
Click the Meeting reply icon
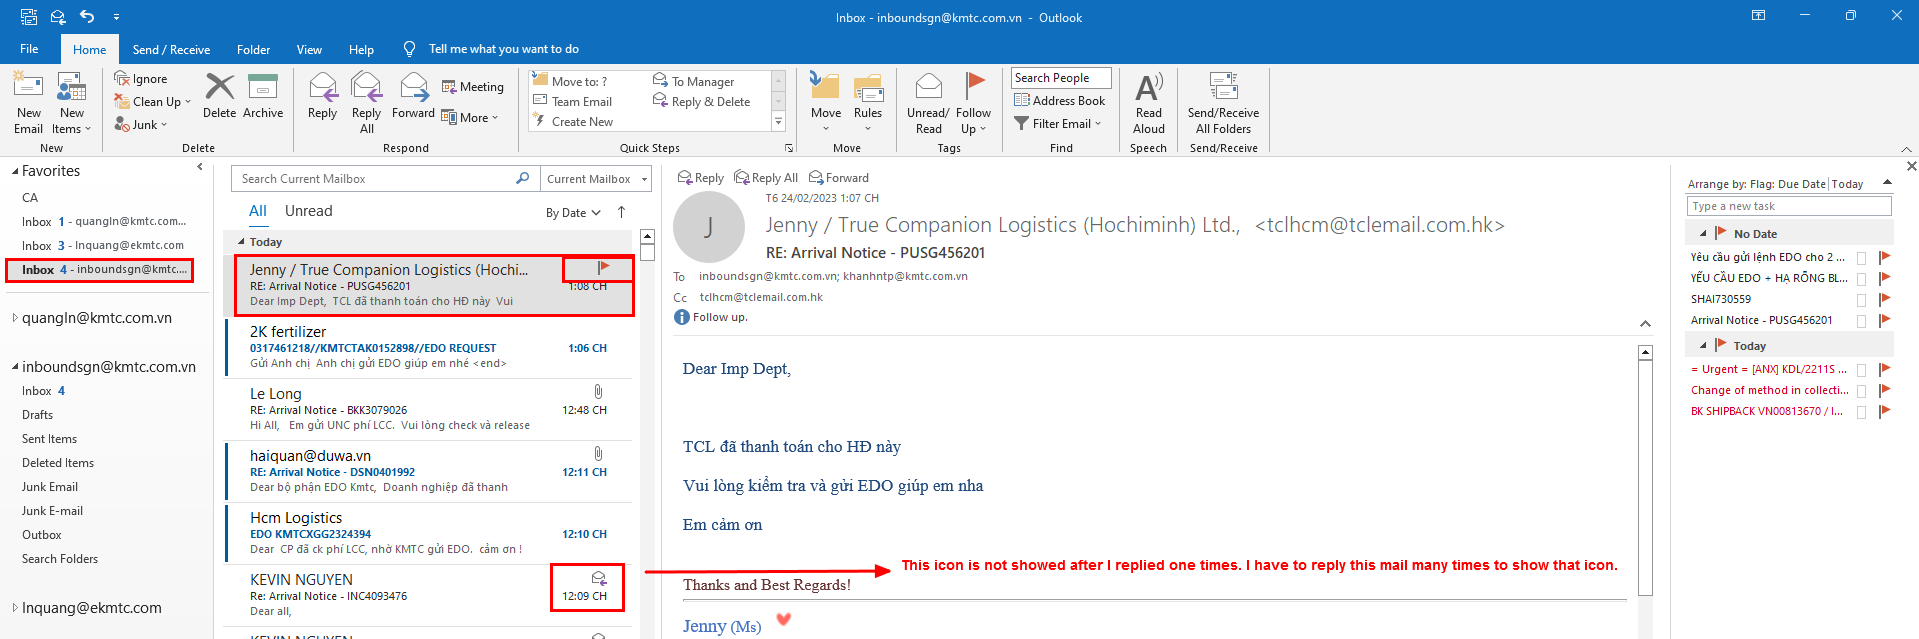(x=450, y=87)
